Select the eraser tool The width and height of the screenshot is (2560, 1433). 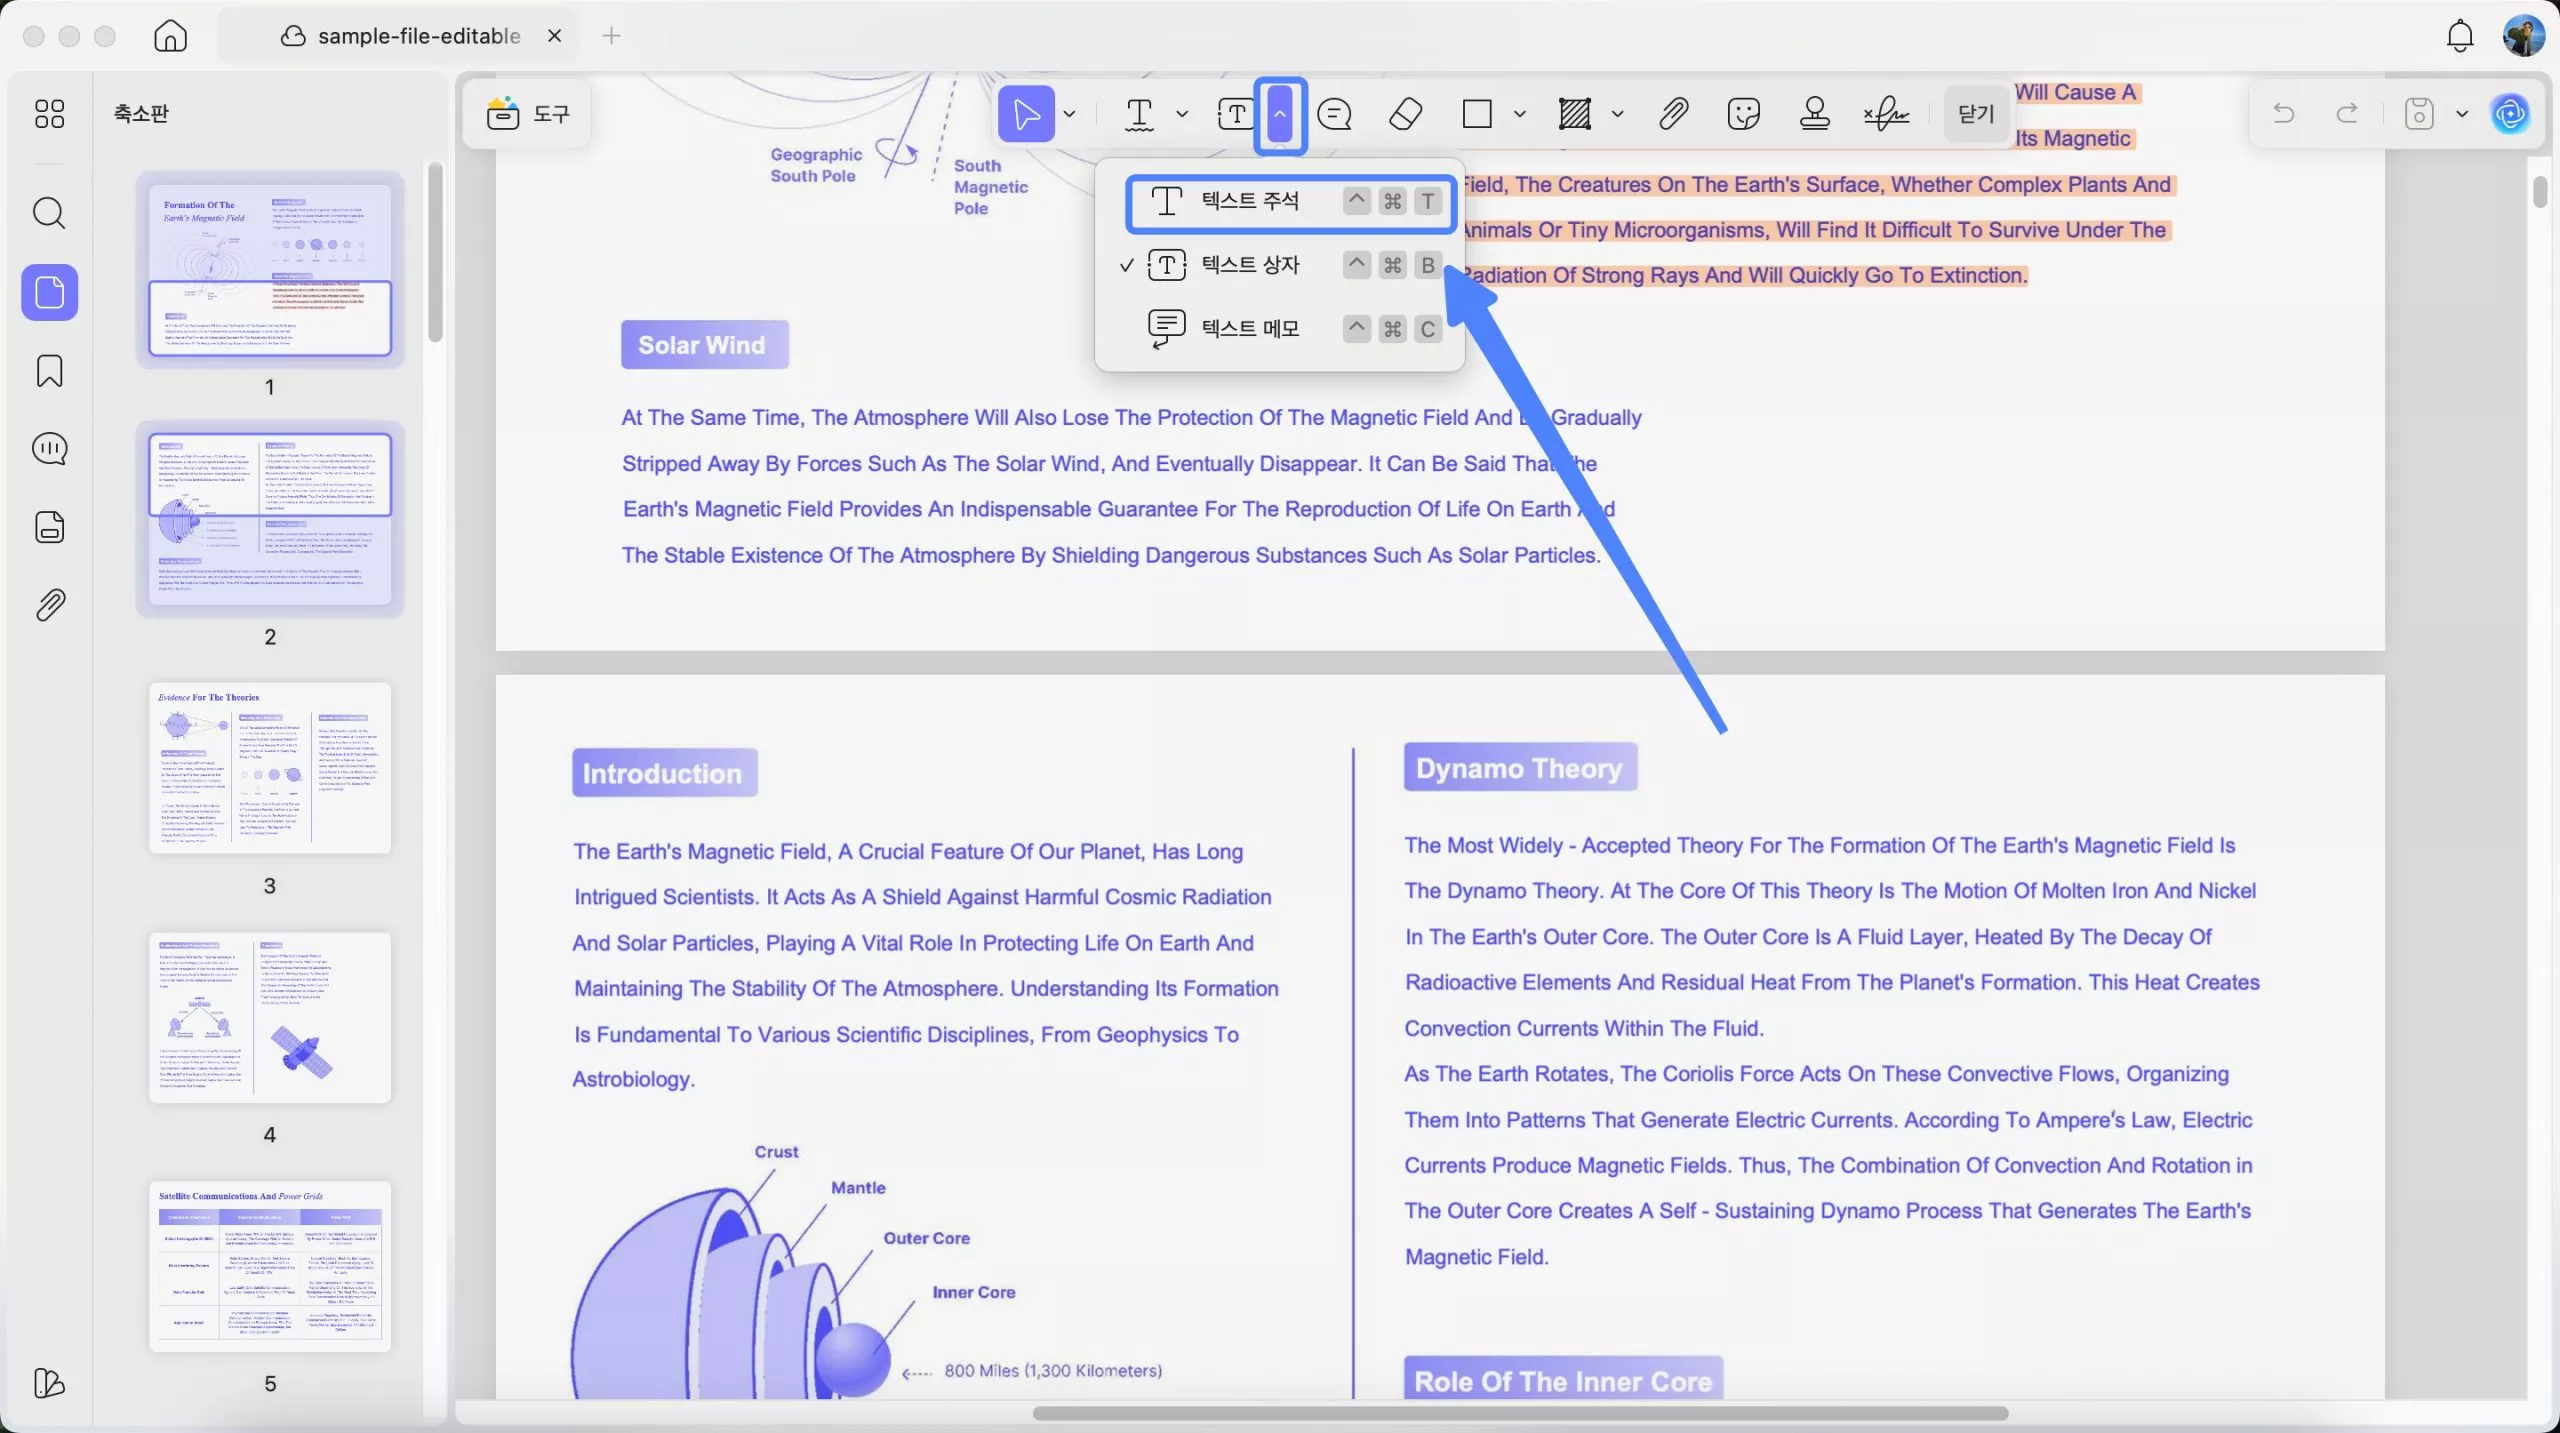(1405, 114)
